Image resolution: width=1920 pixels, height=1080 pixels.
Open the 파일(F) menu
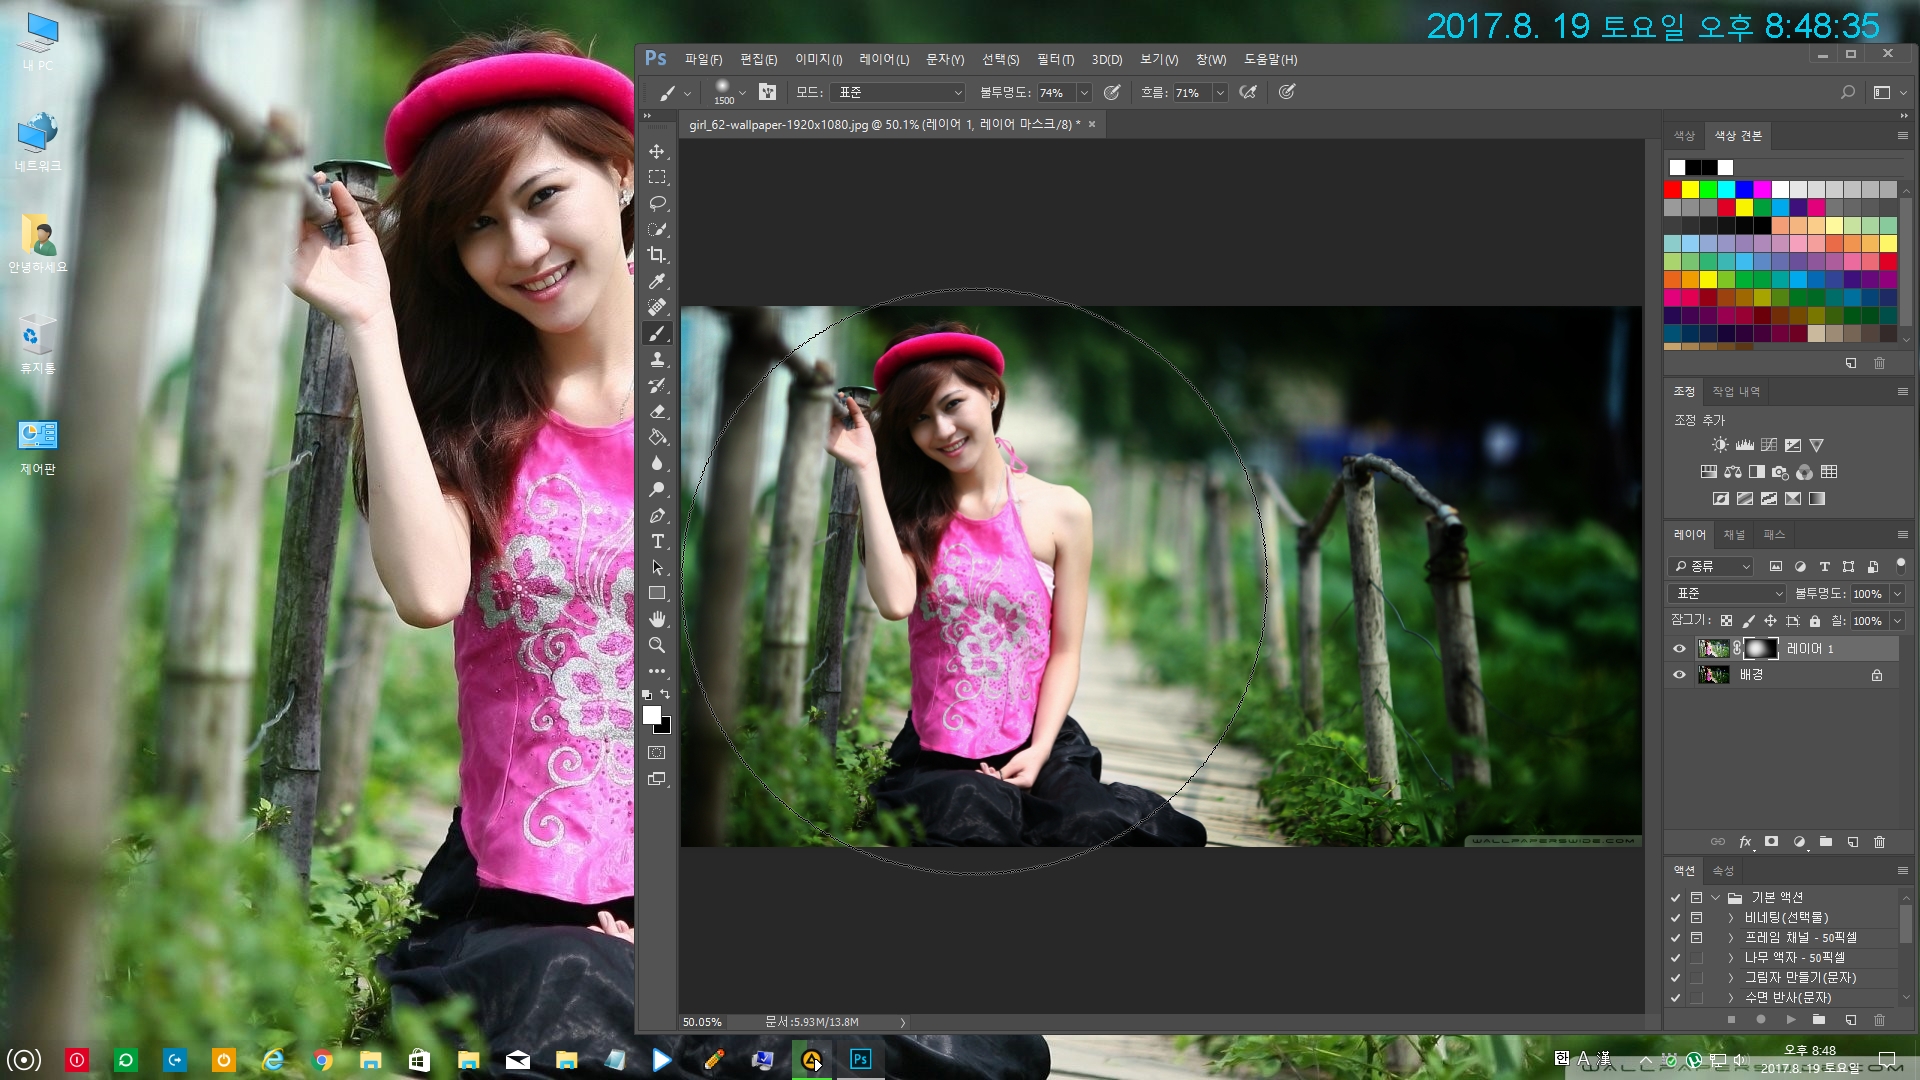703,60
